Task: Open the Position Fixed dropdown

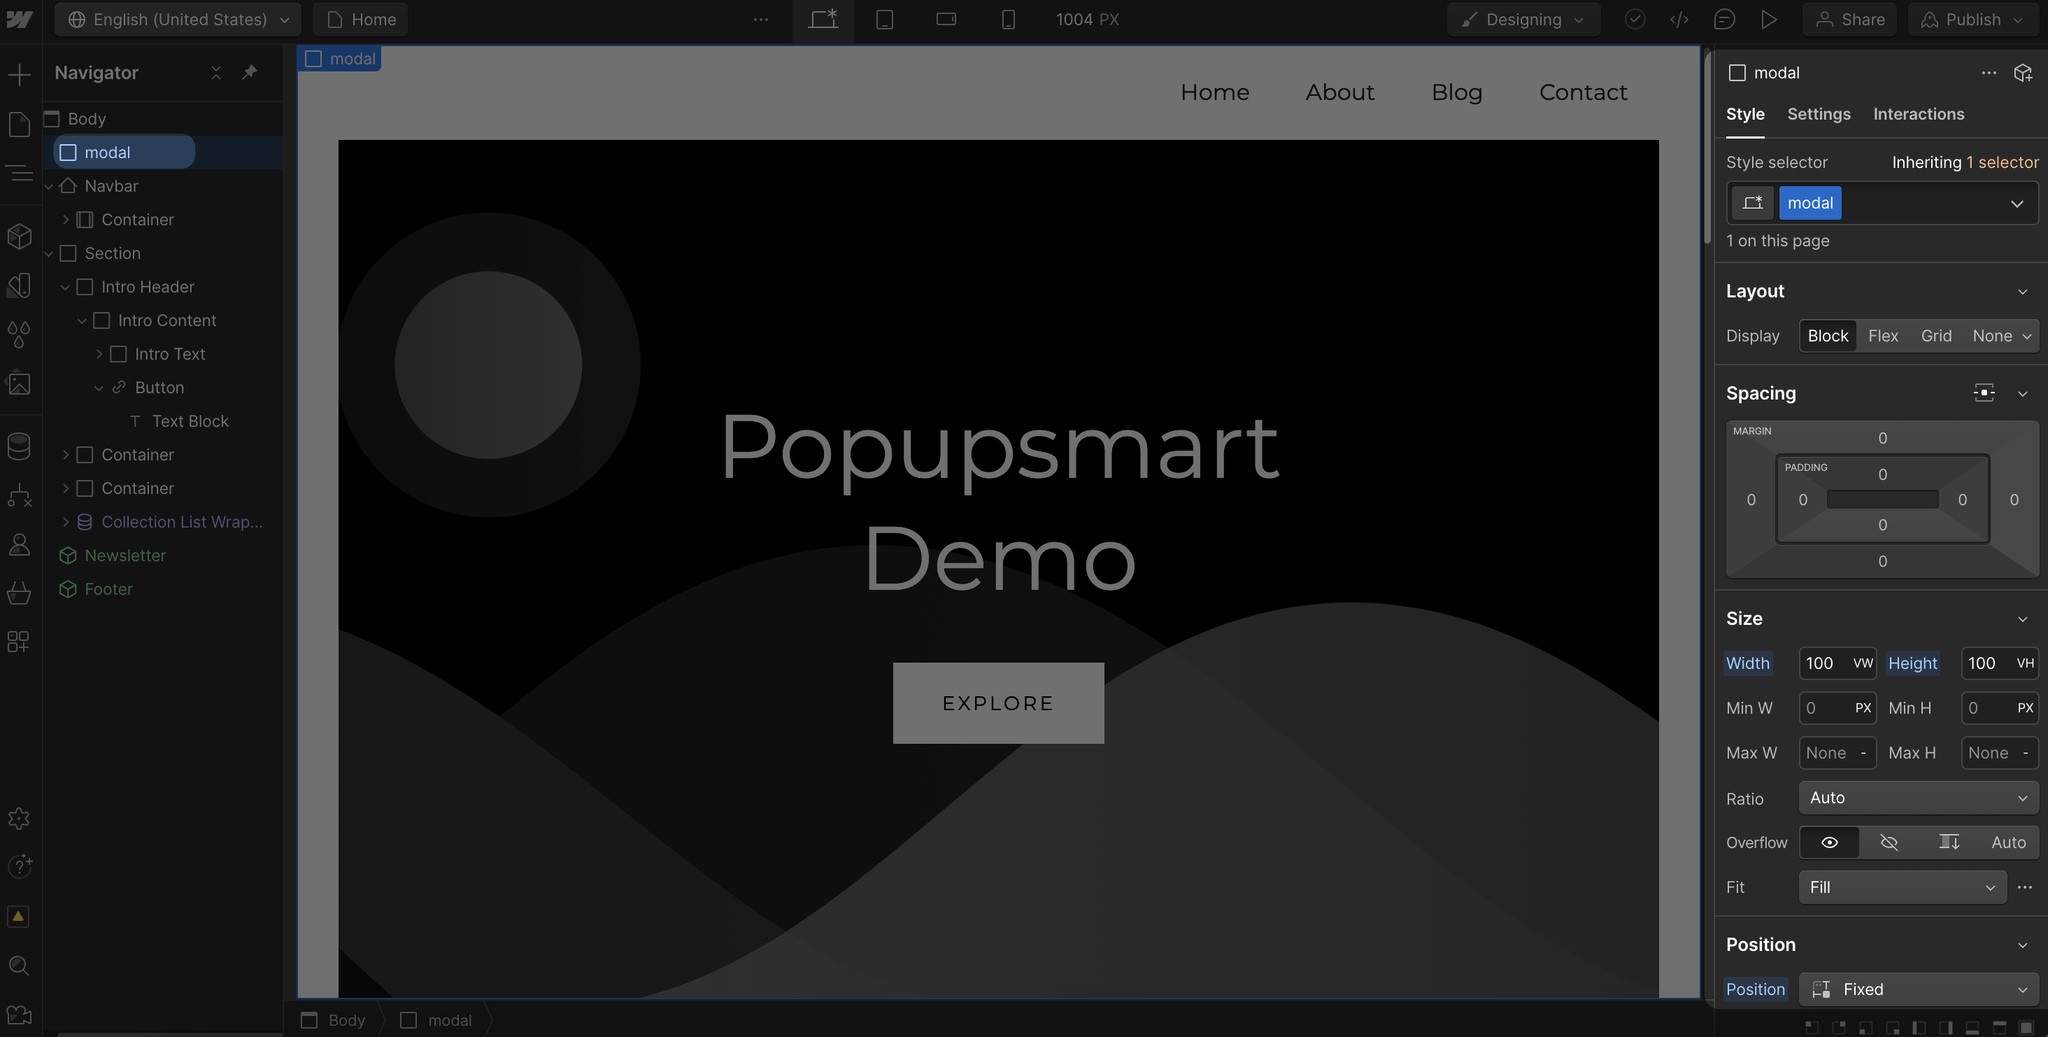Action: pyautogui.click(x=1918, y=989)
